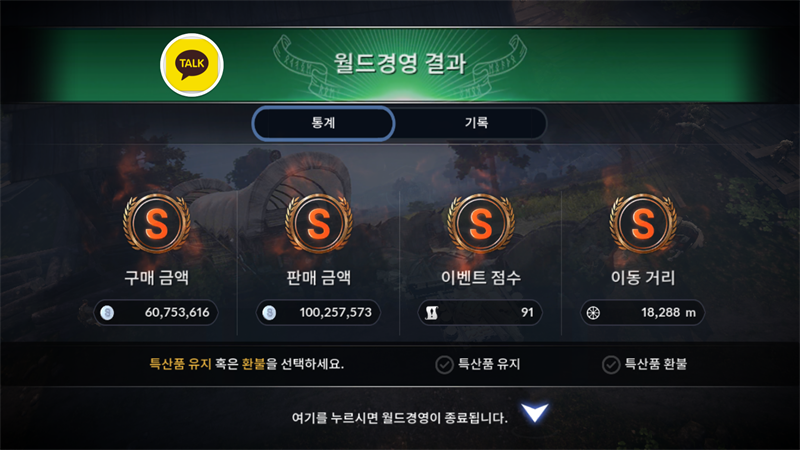Click the scroll icon beside event score 91
This screenshot has width=800, height=450.
[x=432, y=313]
